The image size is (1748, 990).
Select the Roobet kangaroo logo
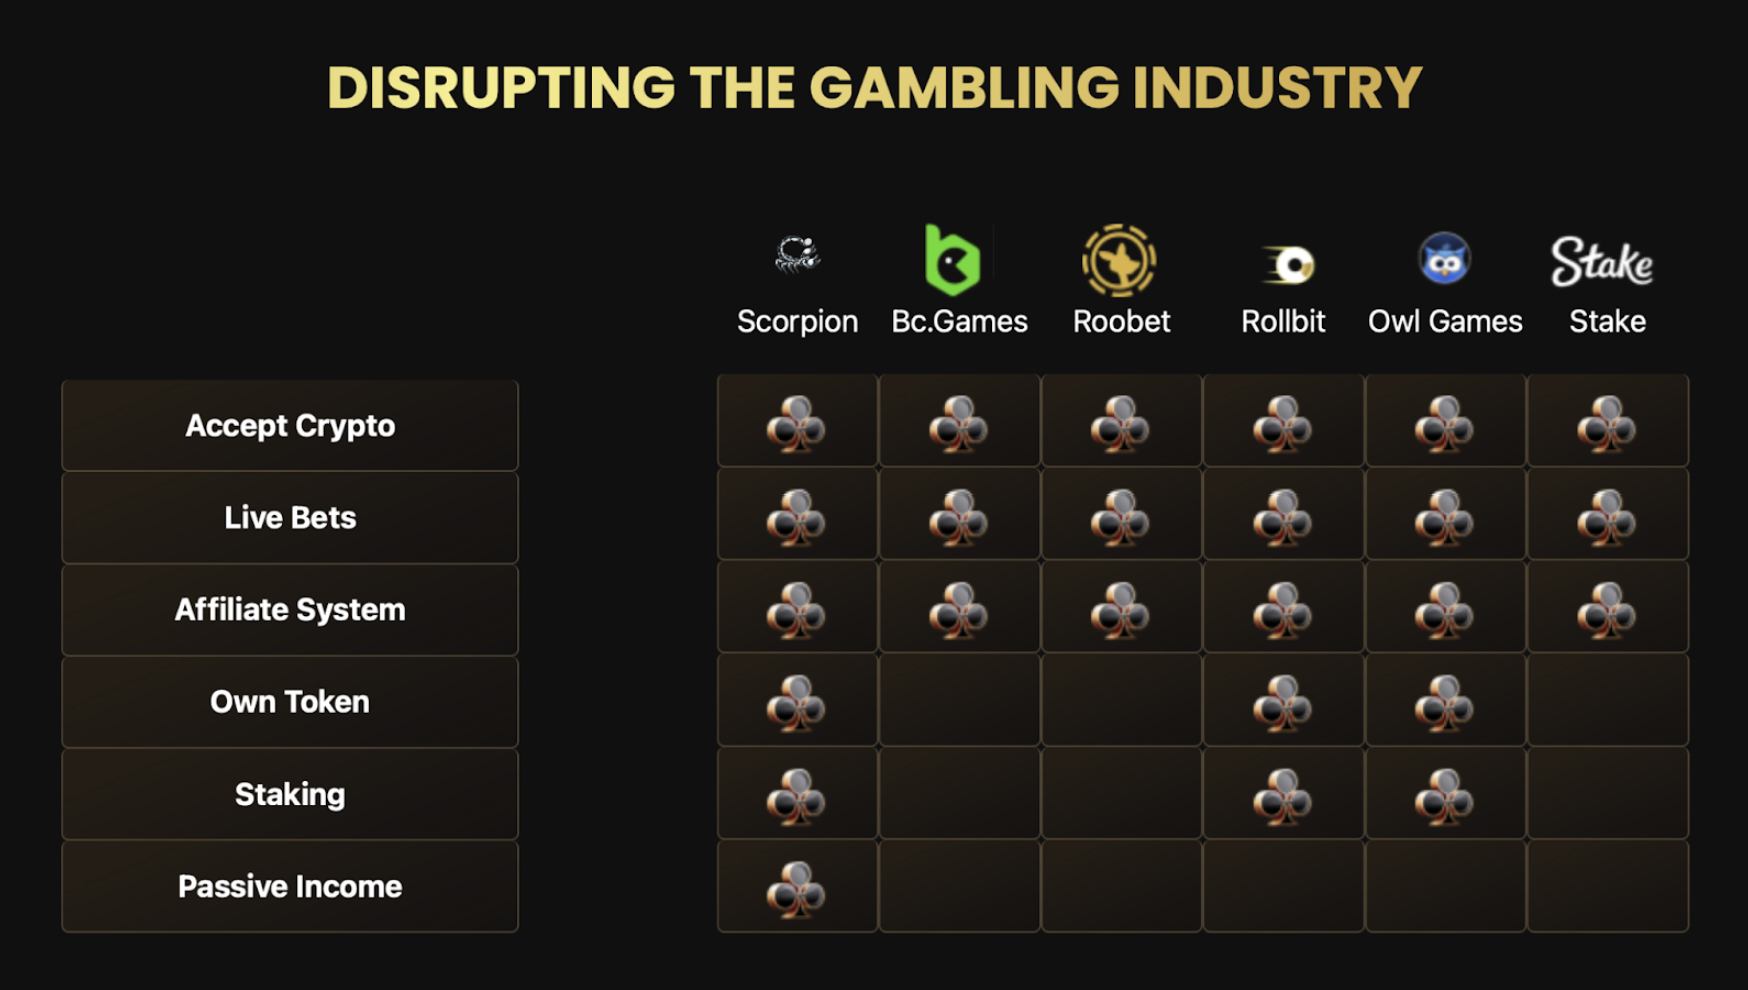pos(1119,260)
